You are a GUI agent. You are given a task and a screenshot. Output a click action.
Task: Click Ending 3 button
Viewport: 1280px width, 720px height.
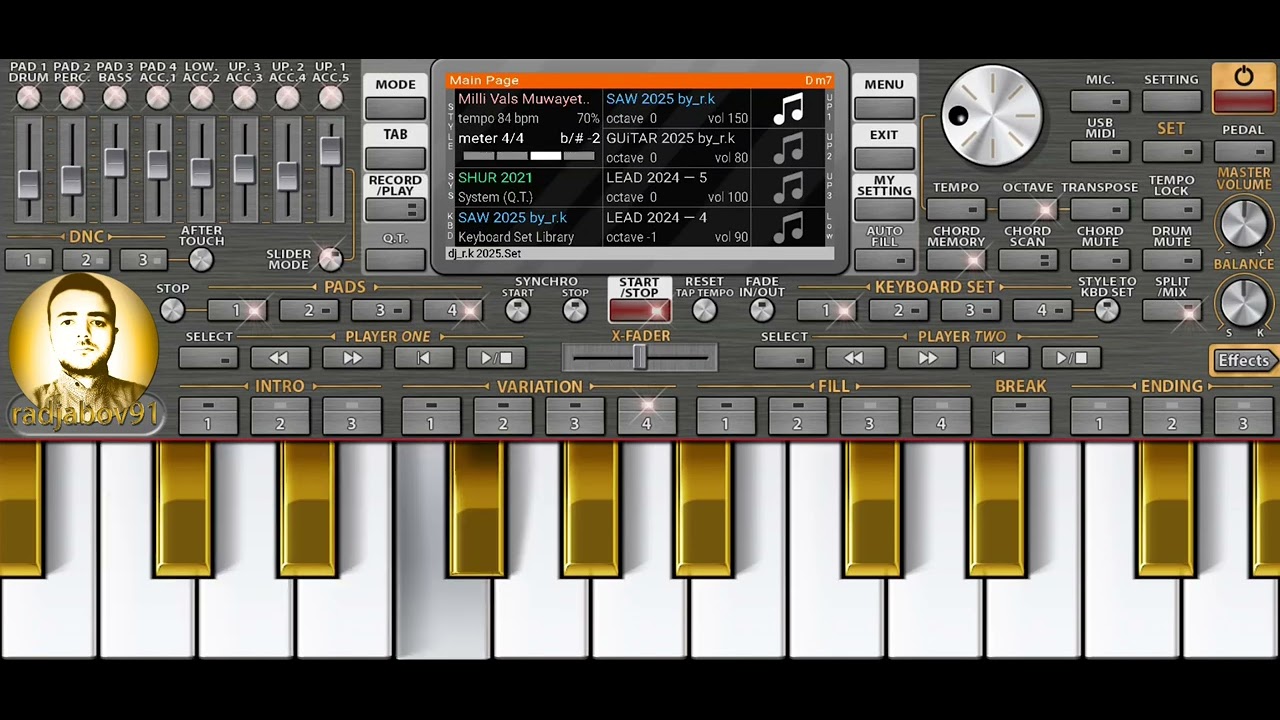(x=1243, y=416)
